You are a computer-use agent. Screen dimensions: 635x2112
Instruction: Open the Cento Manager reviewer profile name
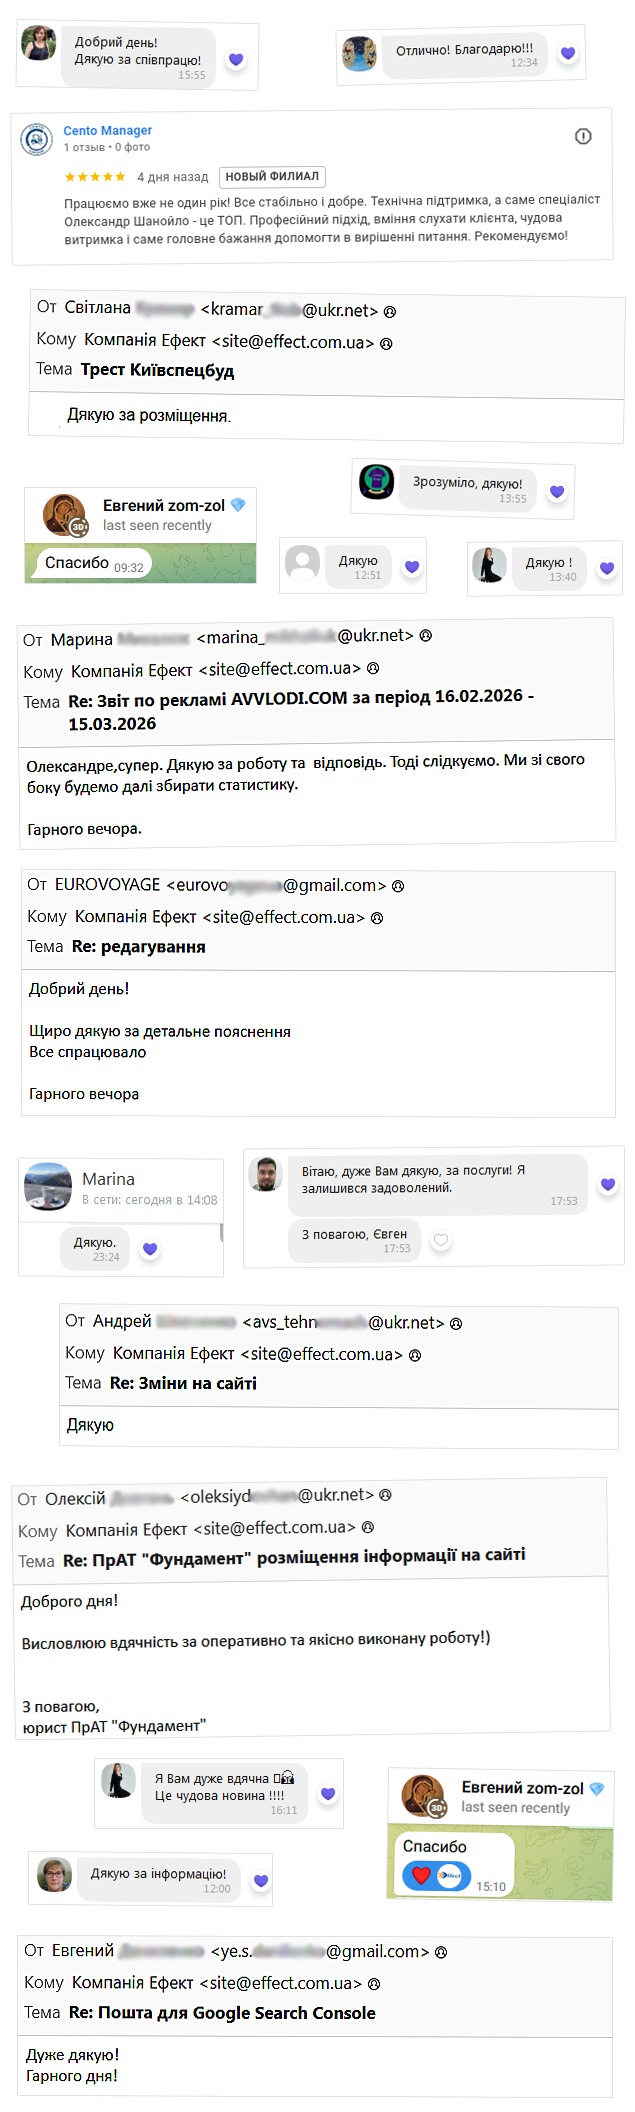(x=107, y=131)
